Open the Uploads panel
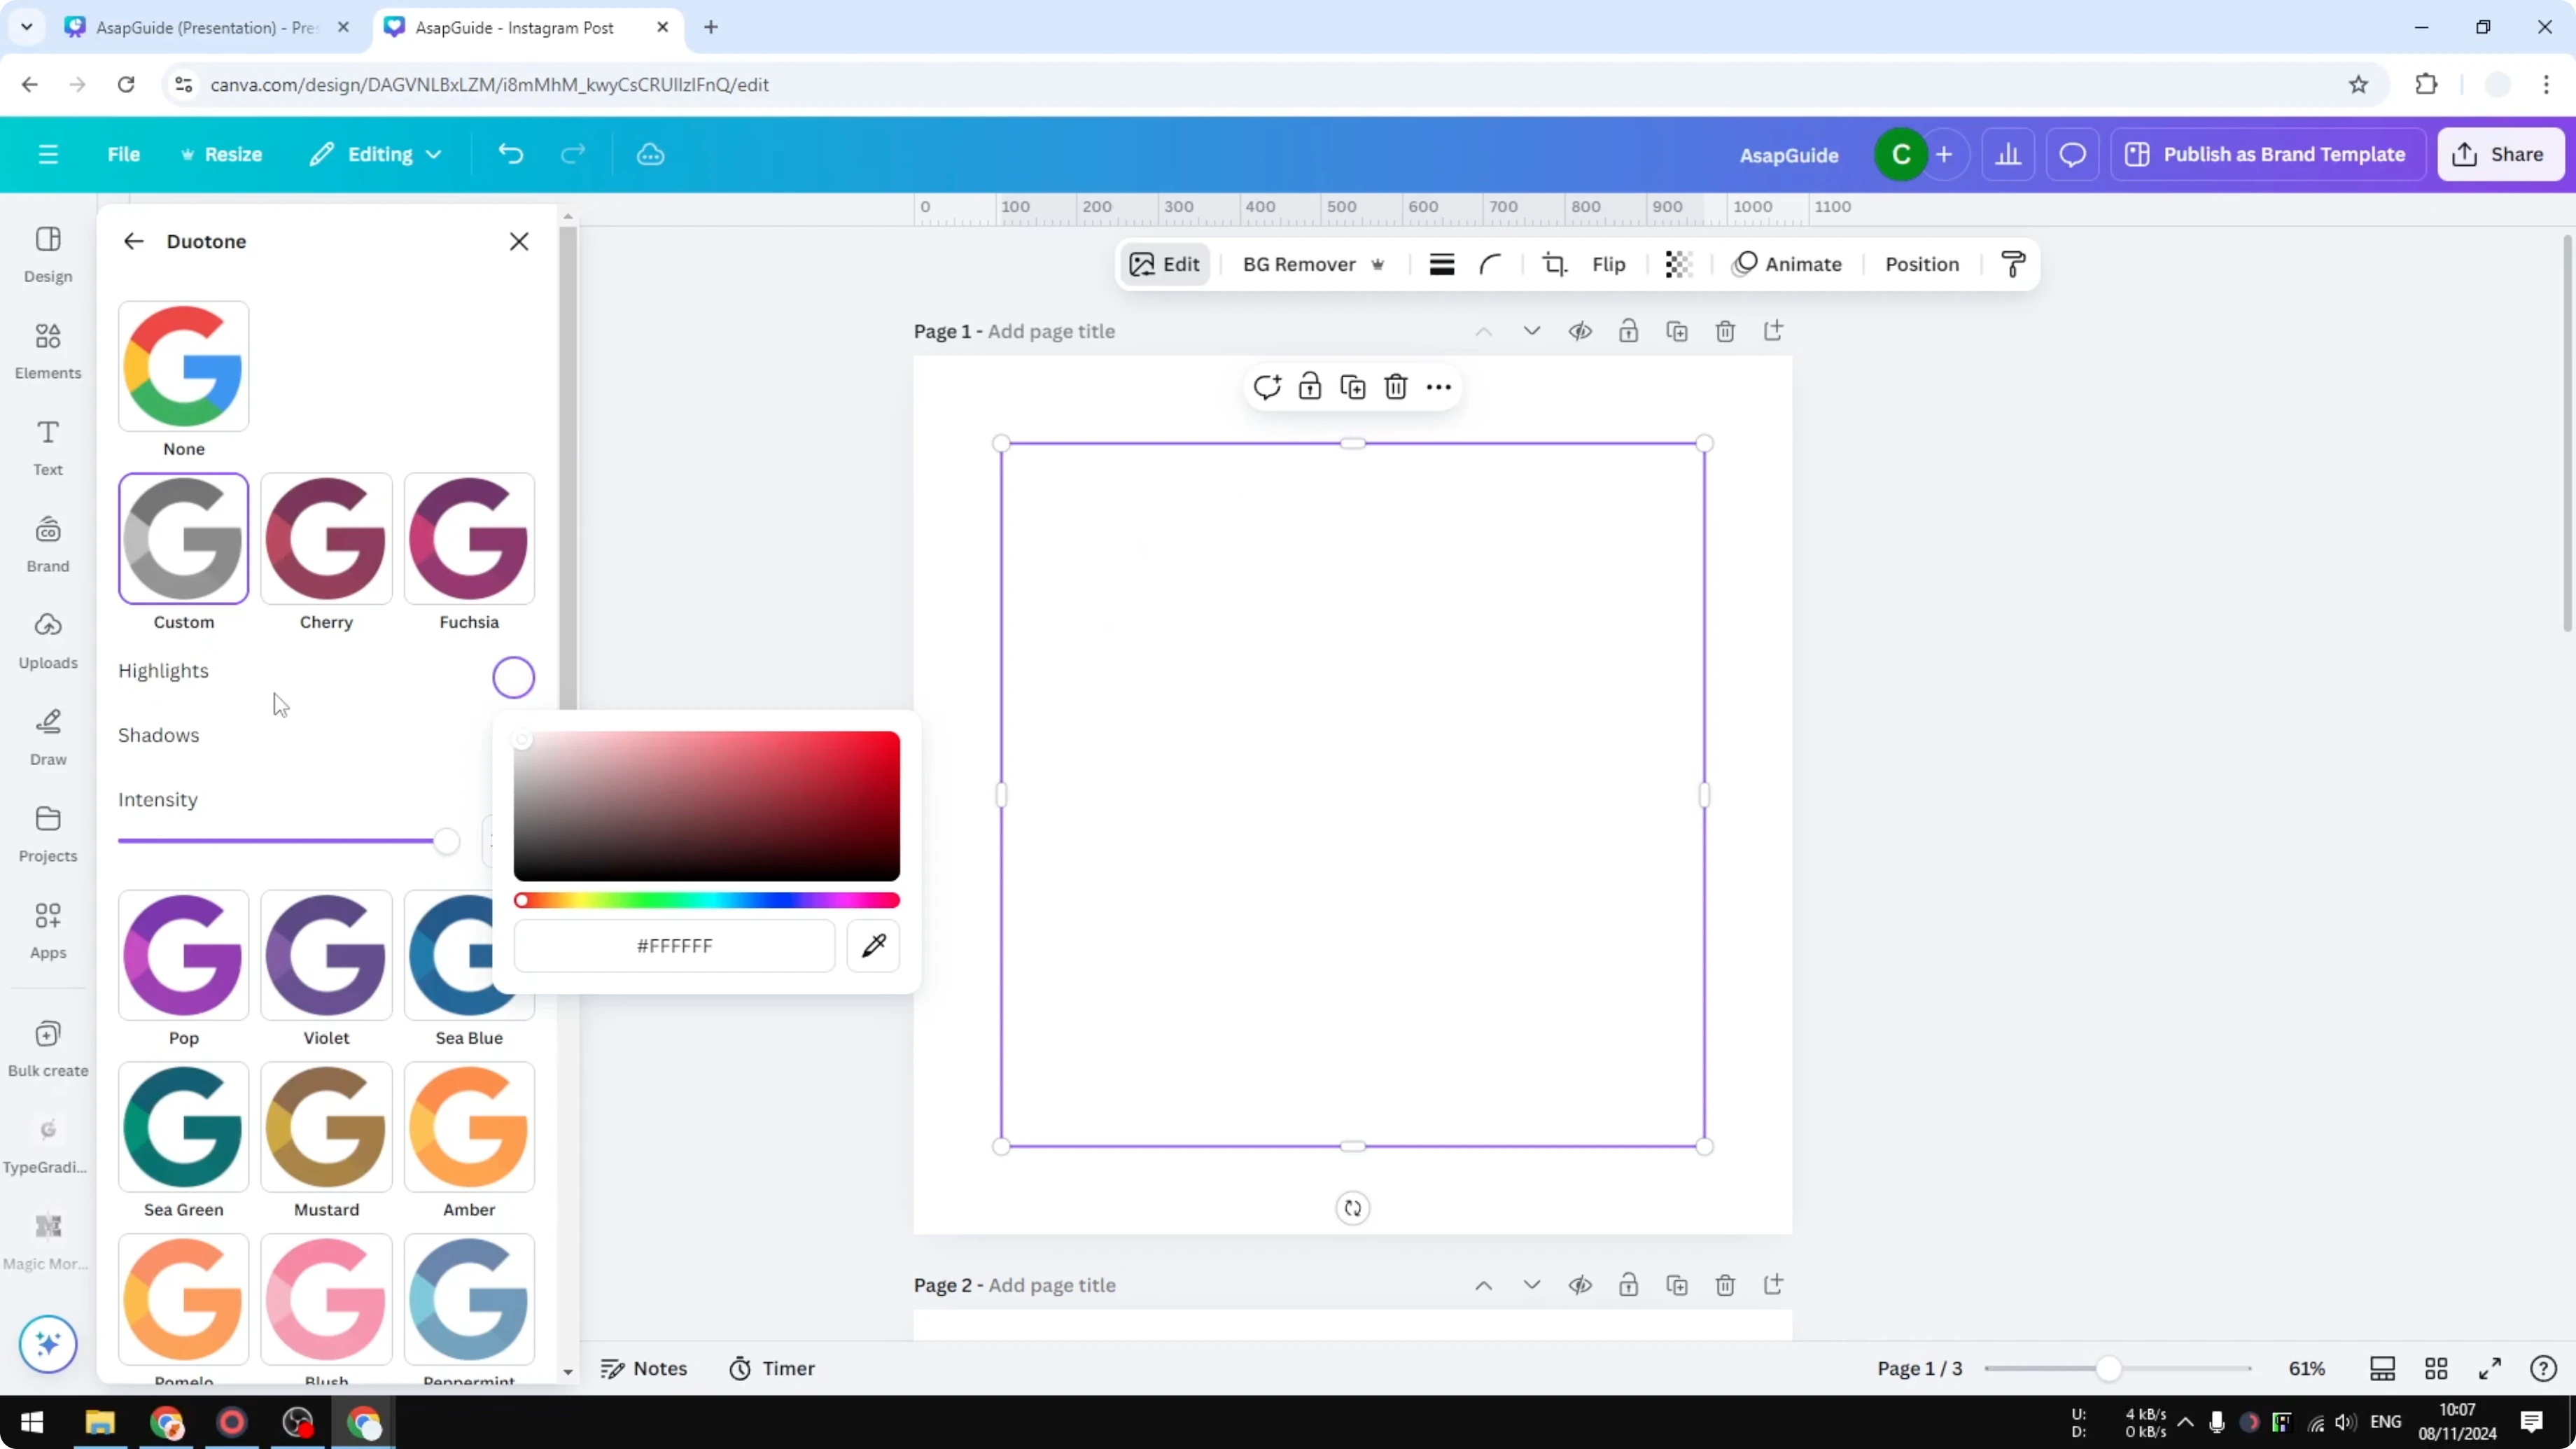The height and width of the screenshot is (1449, 2576). point(47,640)
